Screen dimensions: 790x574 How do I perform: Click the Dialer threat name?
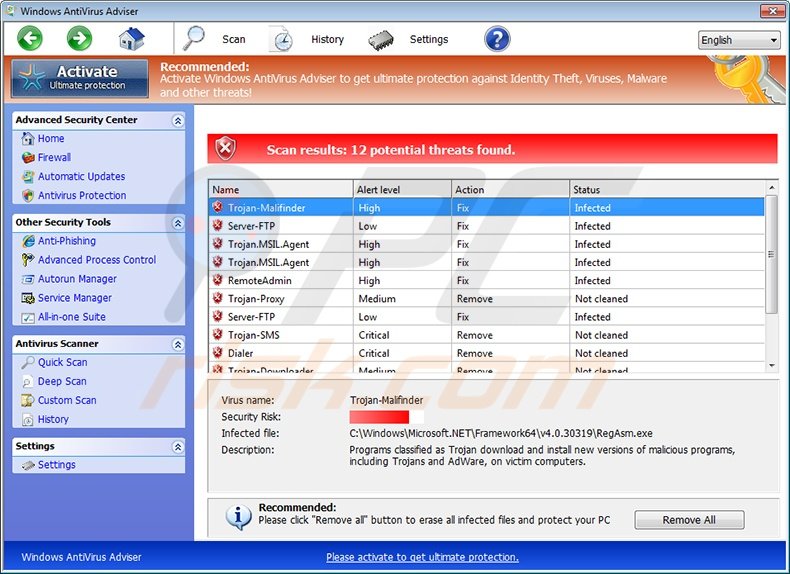pyautogui.click(x=240, y=353)
